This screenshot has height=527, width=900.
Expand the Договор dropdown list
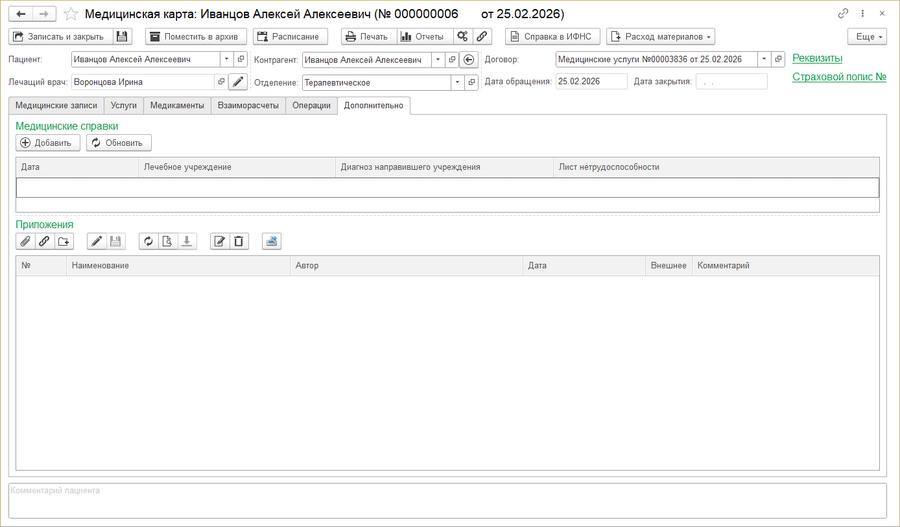764,59
